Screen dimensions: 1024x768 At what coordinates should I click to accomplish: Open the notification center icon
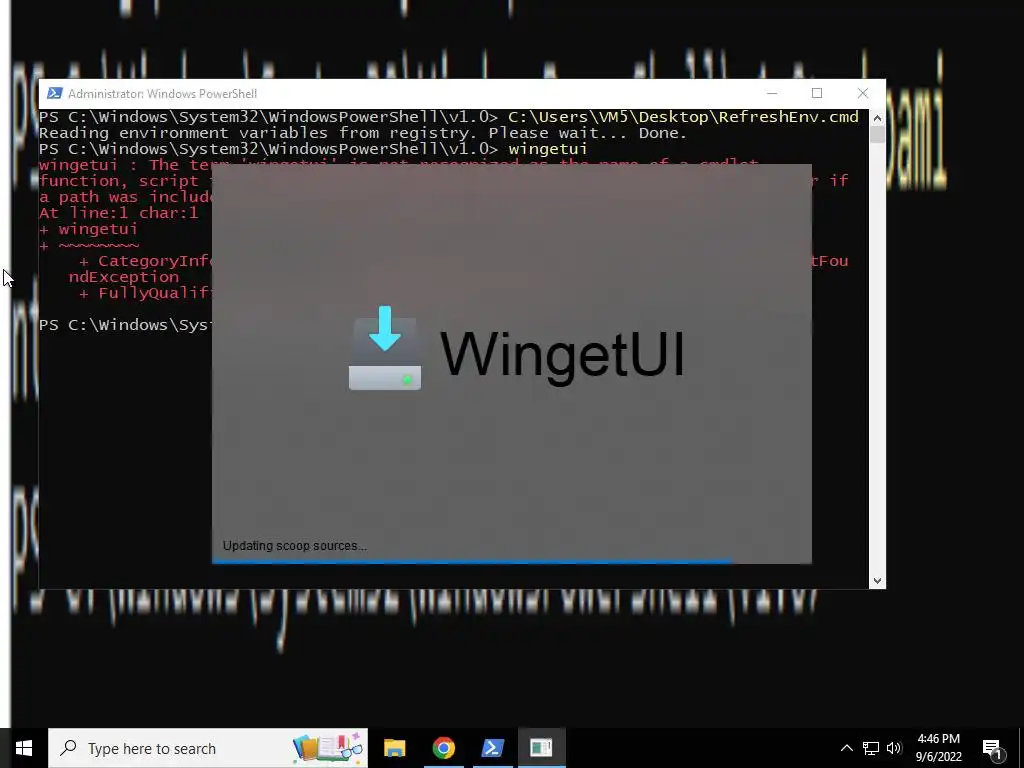[992, 748]
